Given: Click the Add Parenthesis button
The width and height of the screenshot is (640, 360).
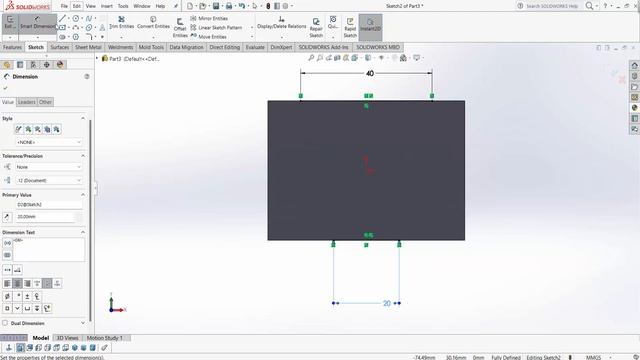Looking at the screenshot, I should point(7,243).
